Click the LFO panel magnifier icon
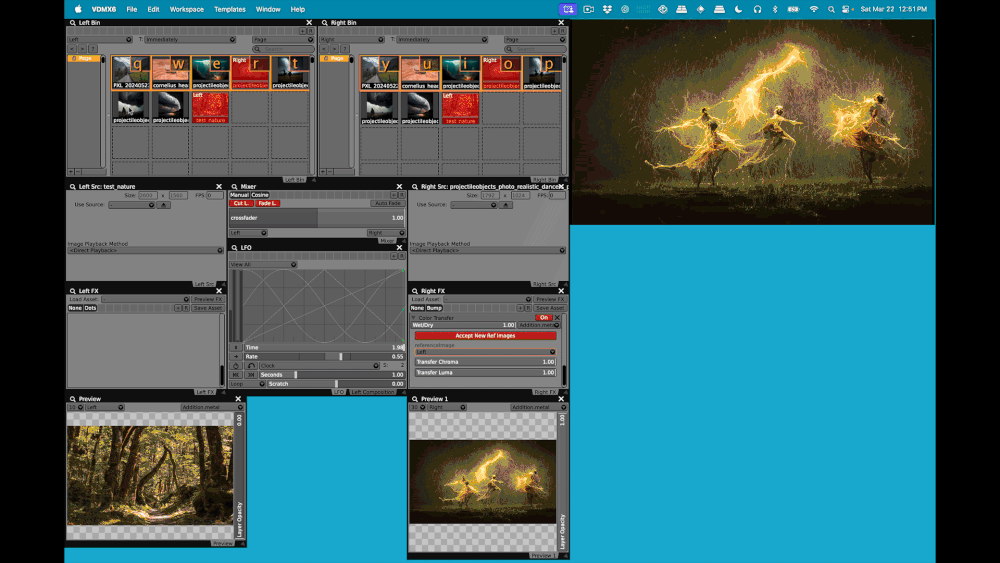1000x563 pixels. point(234,247)
